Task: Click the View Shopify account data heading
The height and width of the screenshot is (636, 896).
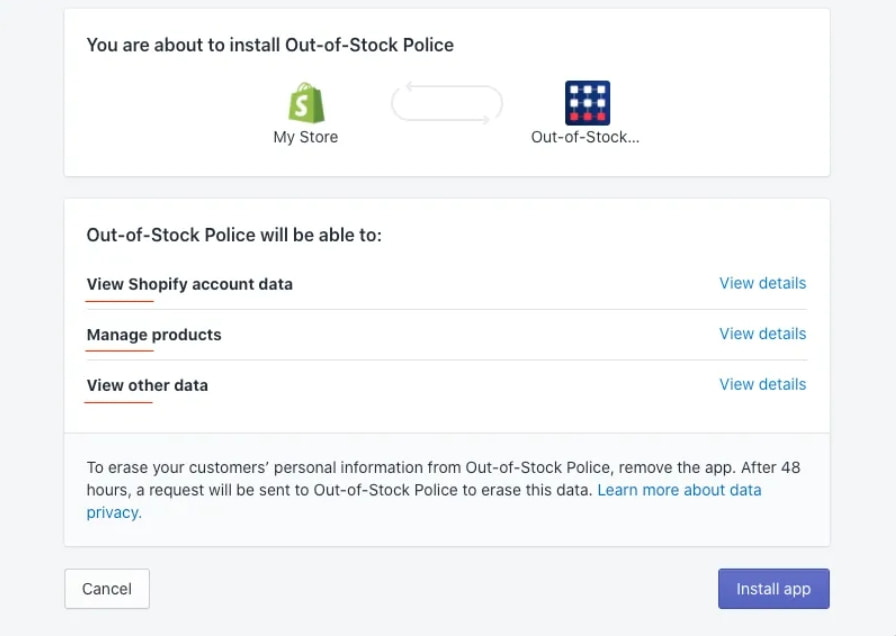Action: coord(189,284)
